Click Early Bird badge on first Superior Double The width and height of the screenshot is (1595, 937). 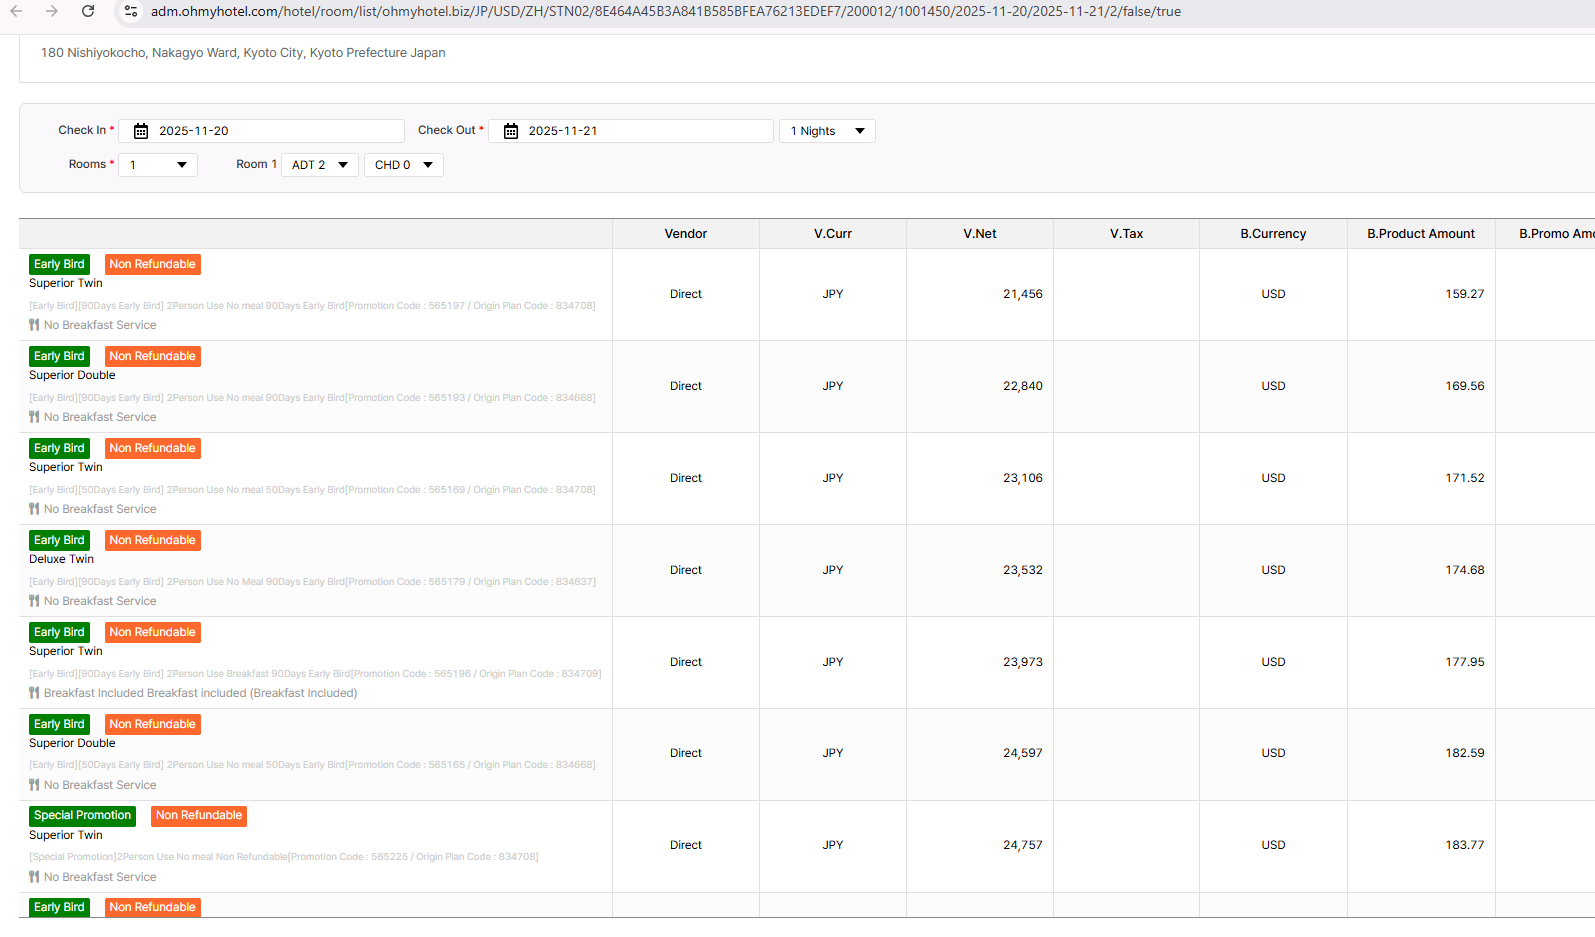pos(59,356)
